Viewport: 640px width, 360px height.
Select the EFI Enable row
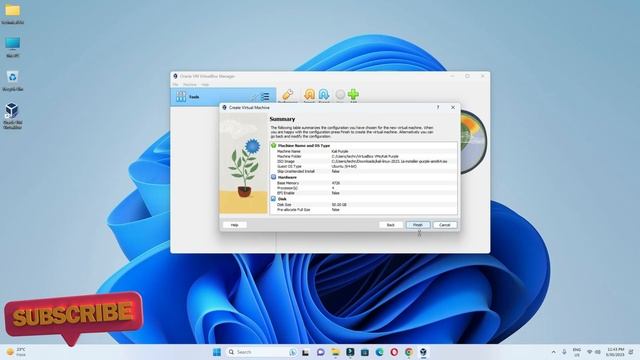click(x=363, y=193)
